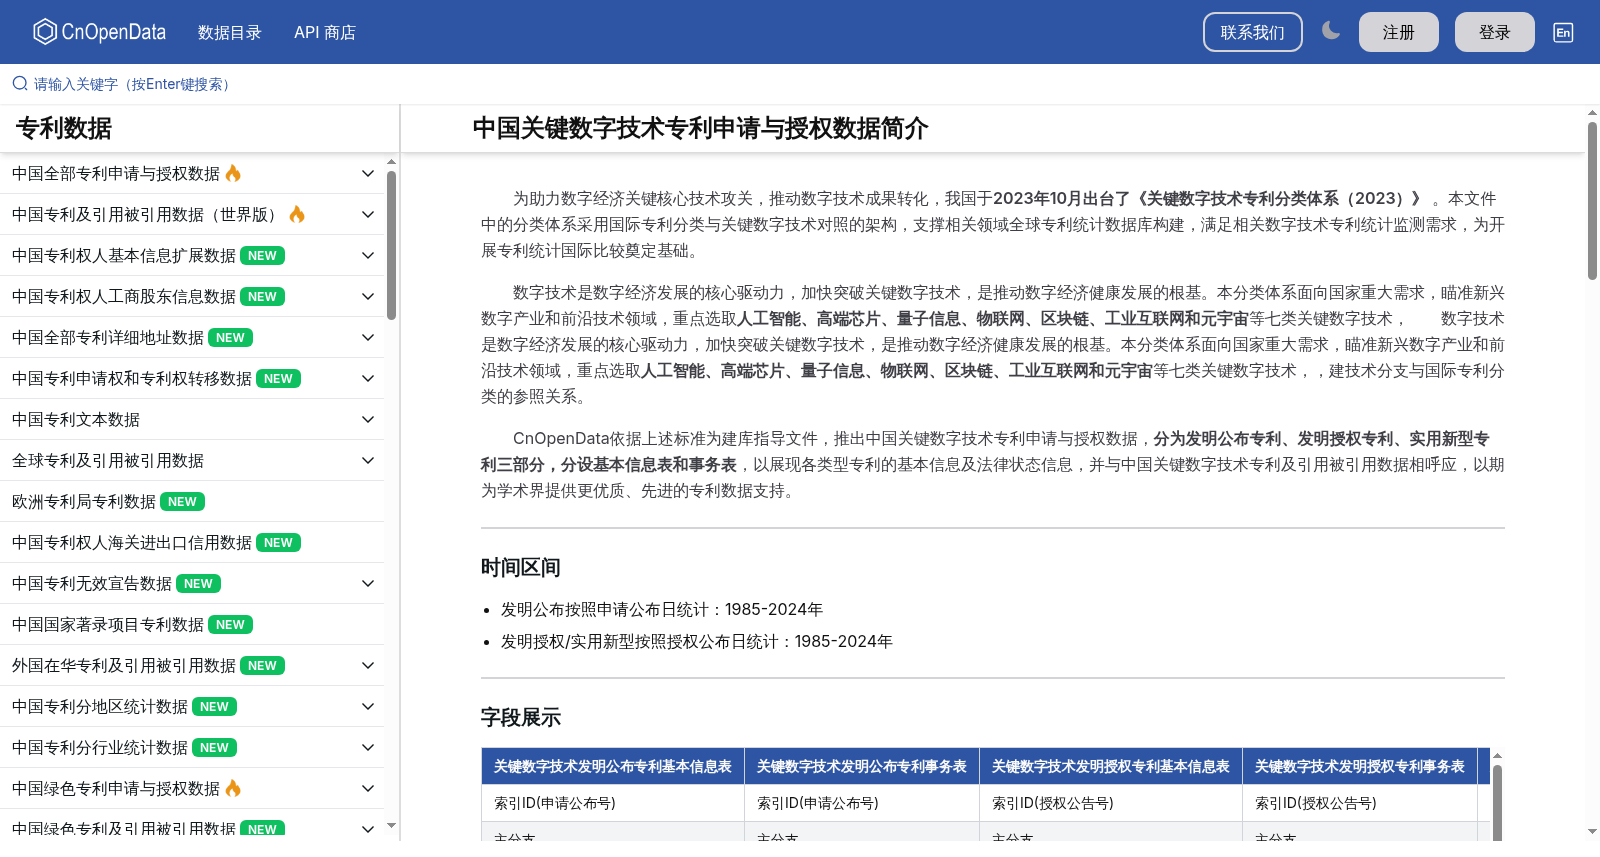1600x857 pixels.
Task: Click NEW badge on 中国国家著录项目专利数据
Action: pyautogui.click(x=230, y=624)
